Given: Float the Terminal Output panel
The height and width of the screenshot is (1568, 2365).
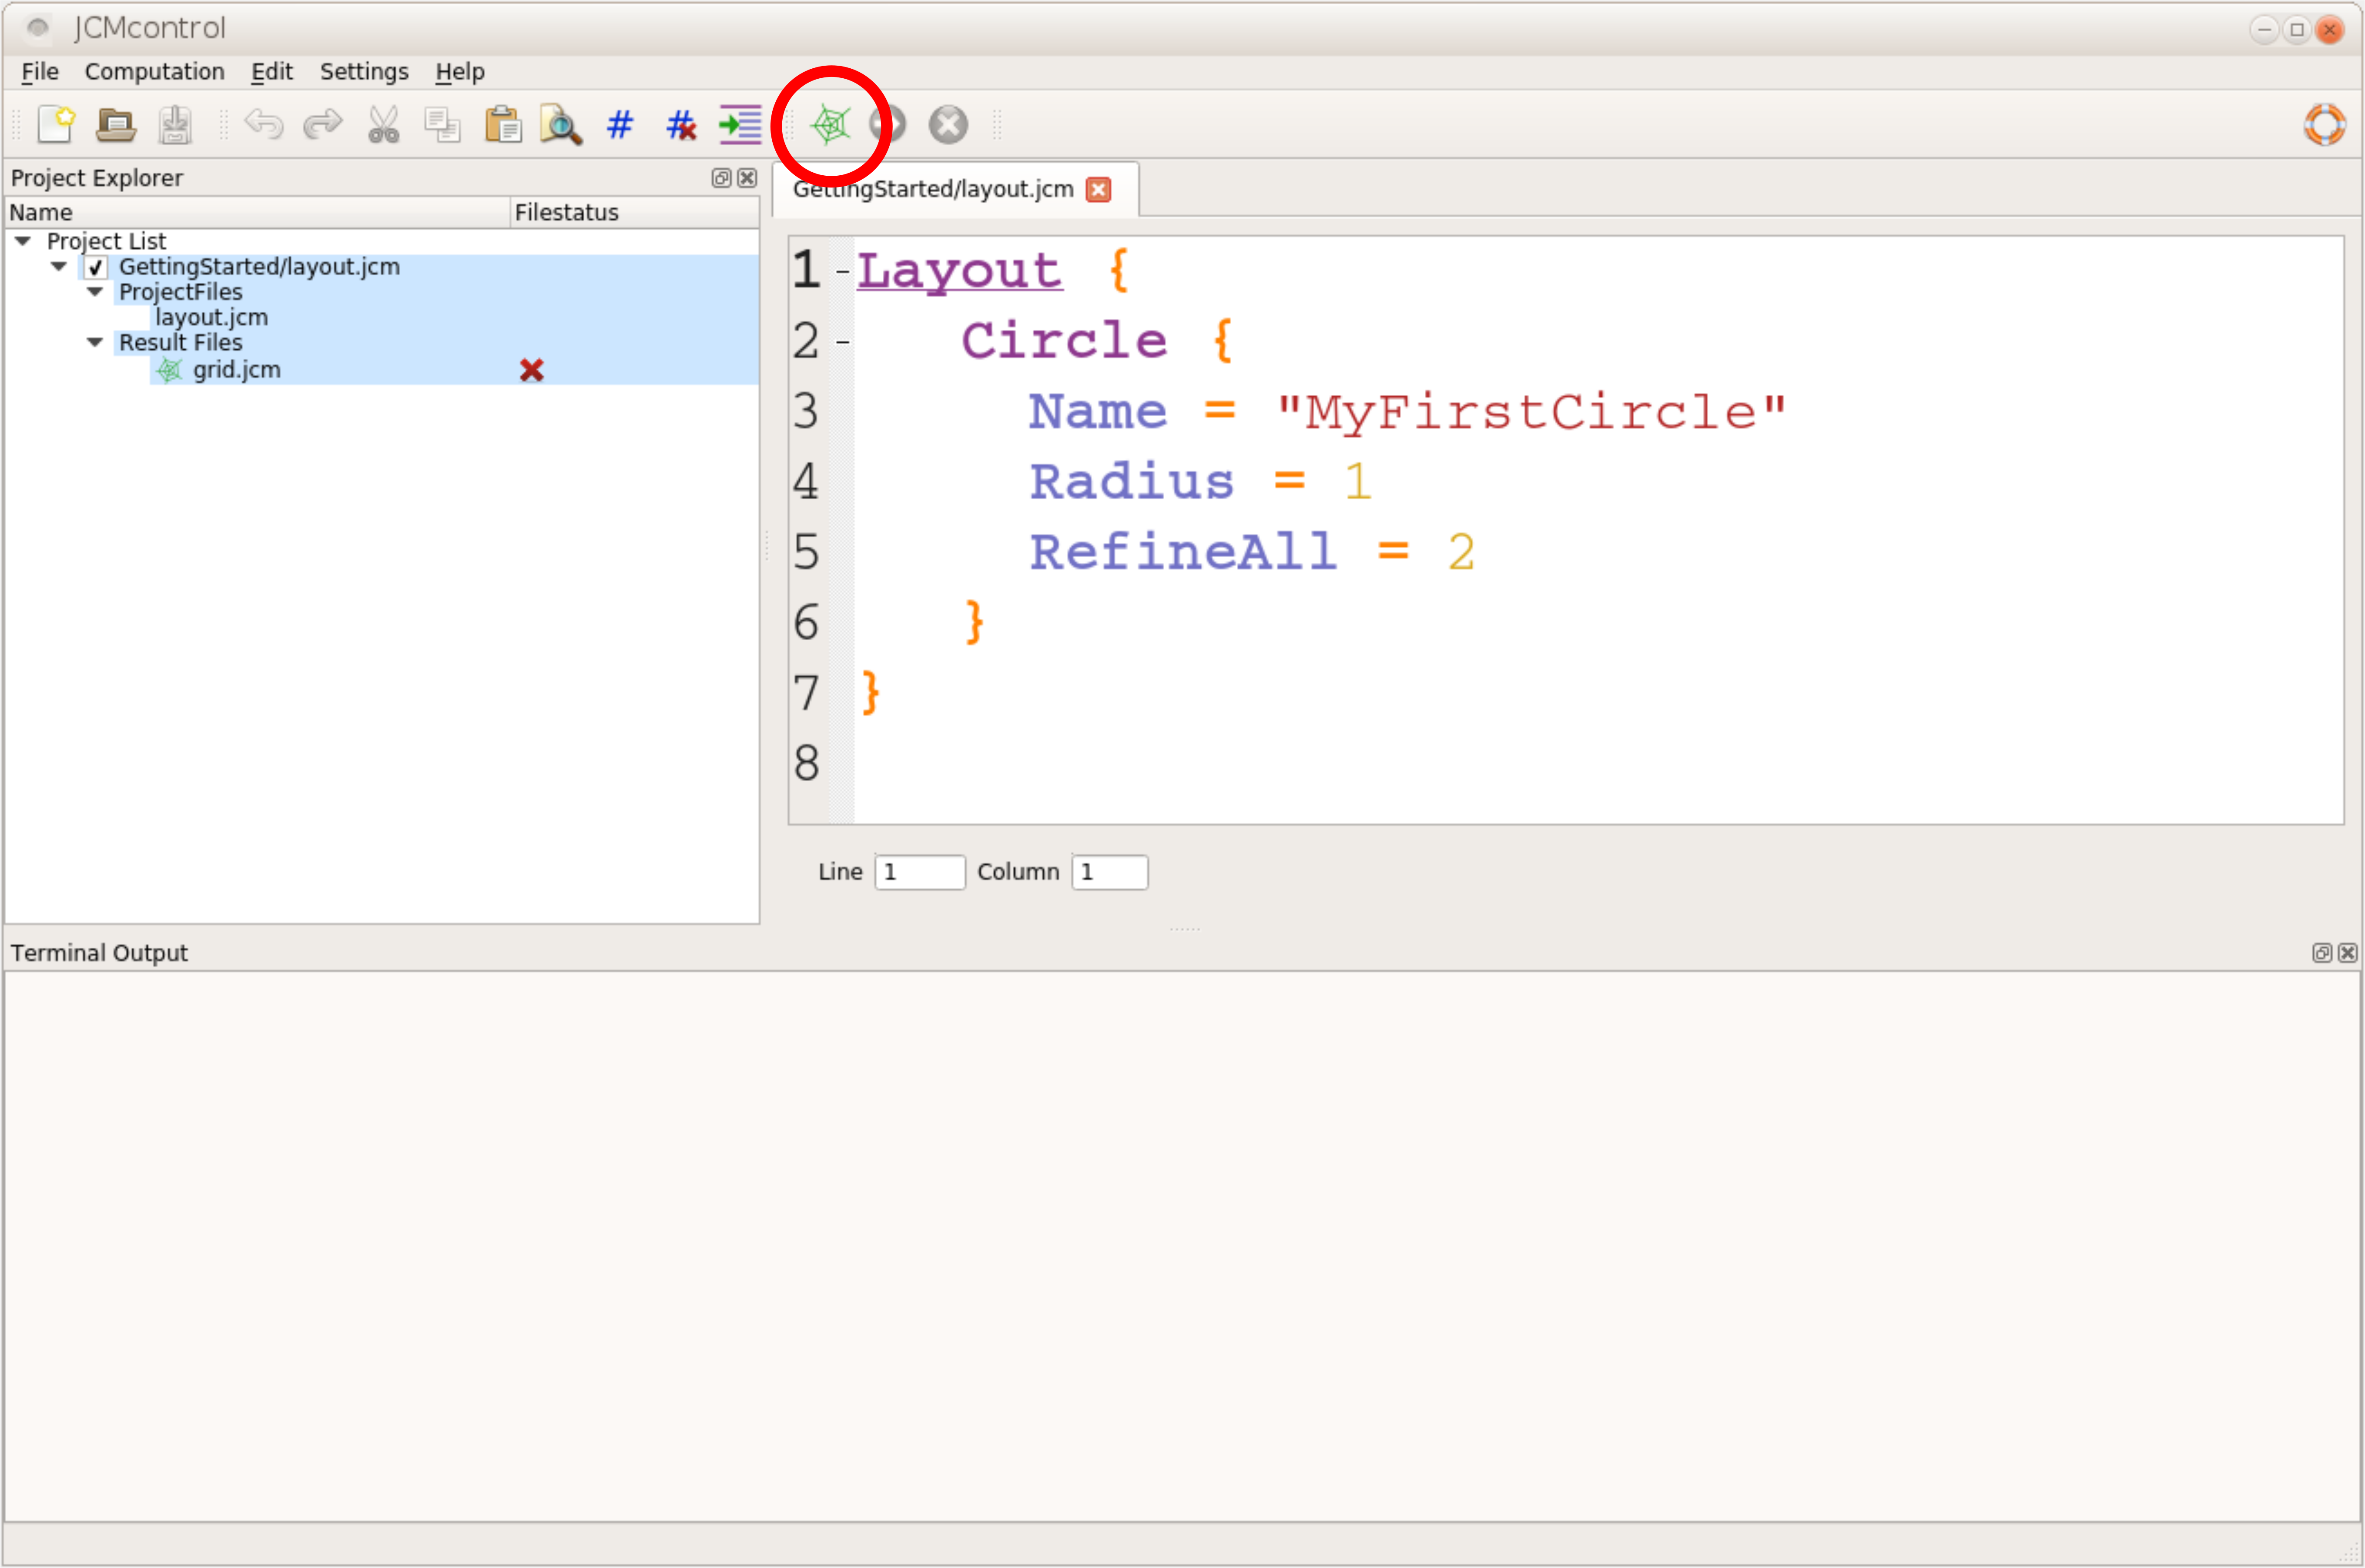Looking at the screenshot, I should pos(2322,953).
